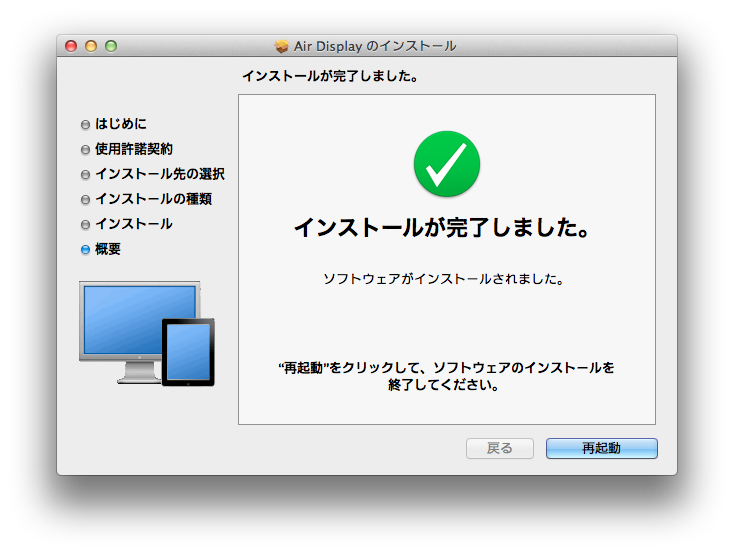Click the gray bullet beside インストール先の選択

point(85,175)
